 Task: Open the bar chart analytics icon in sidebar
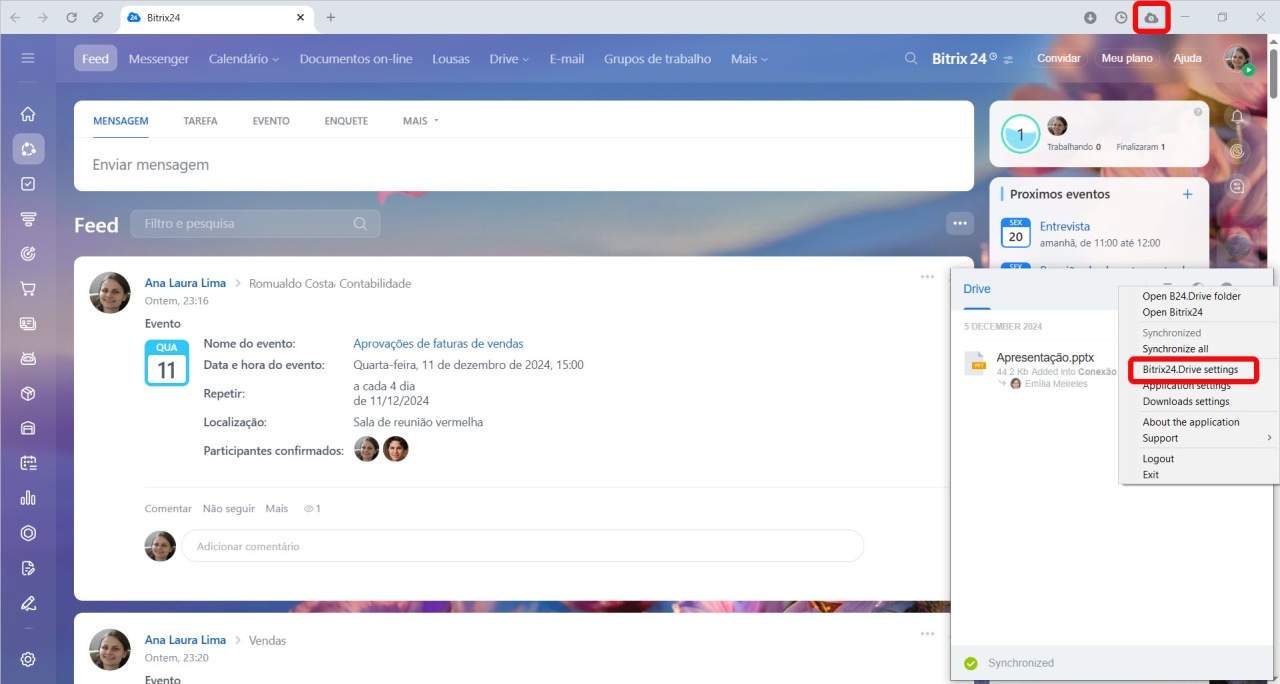28,498
